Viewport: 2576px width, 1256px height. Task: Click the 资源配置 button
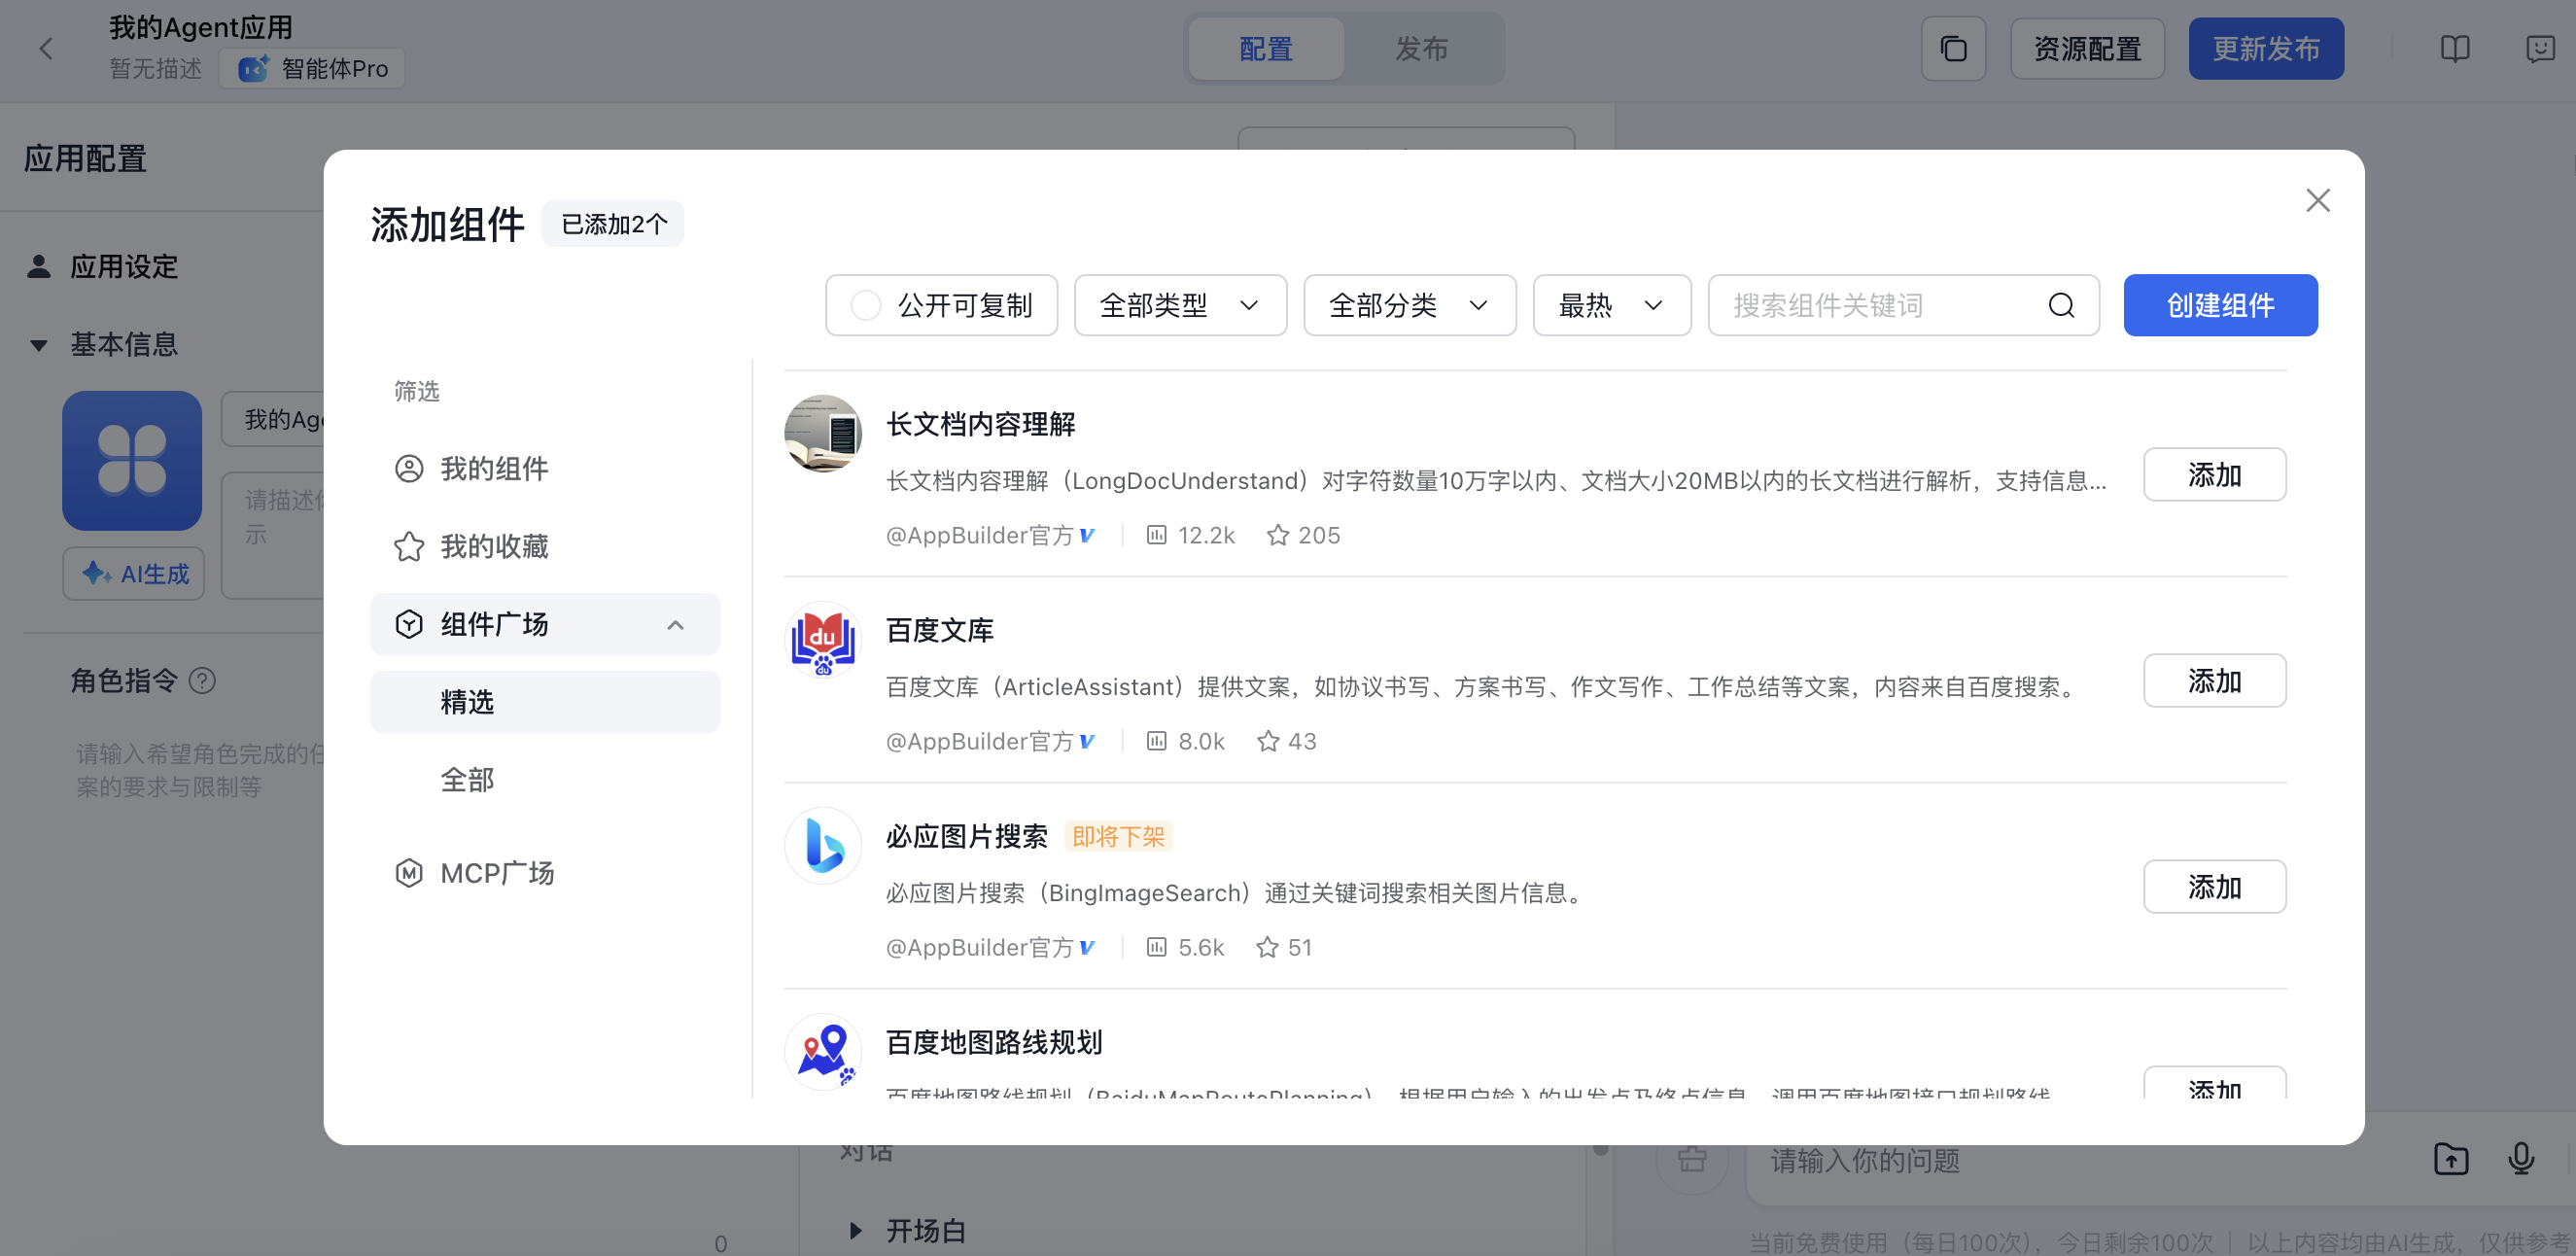point(2087,49)
